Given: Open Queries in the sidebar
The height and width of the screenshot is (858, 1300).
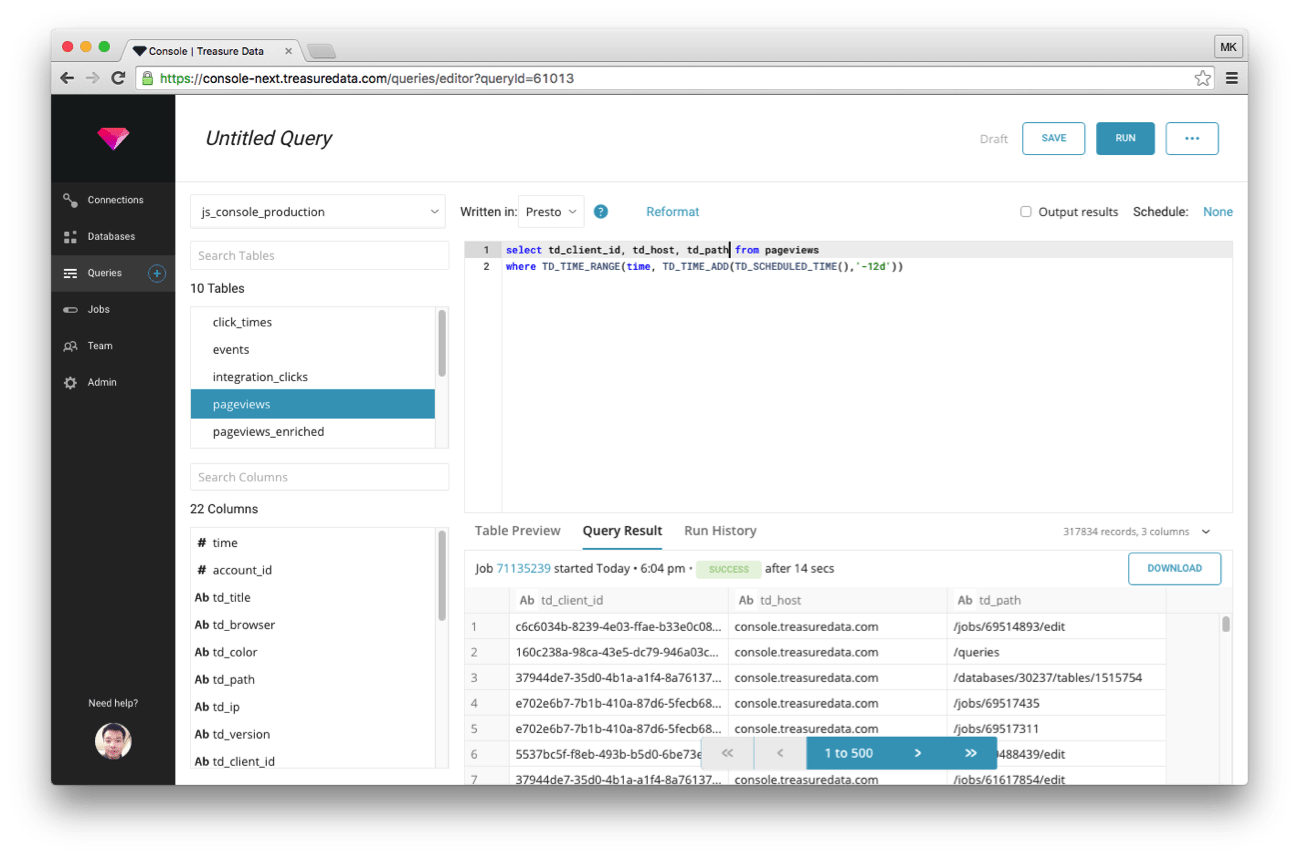Looking at the screenshot, I should [104, 273].
